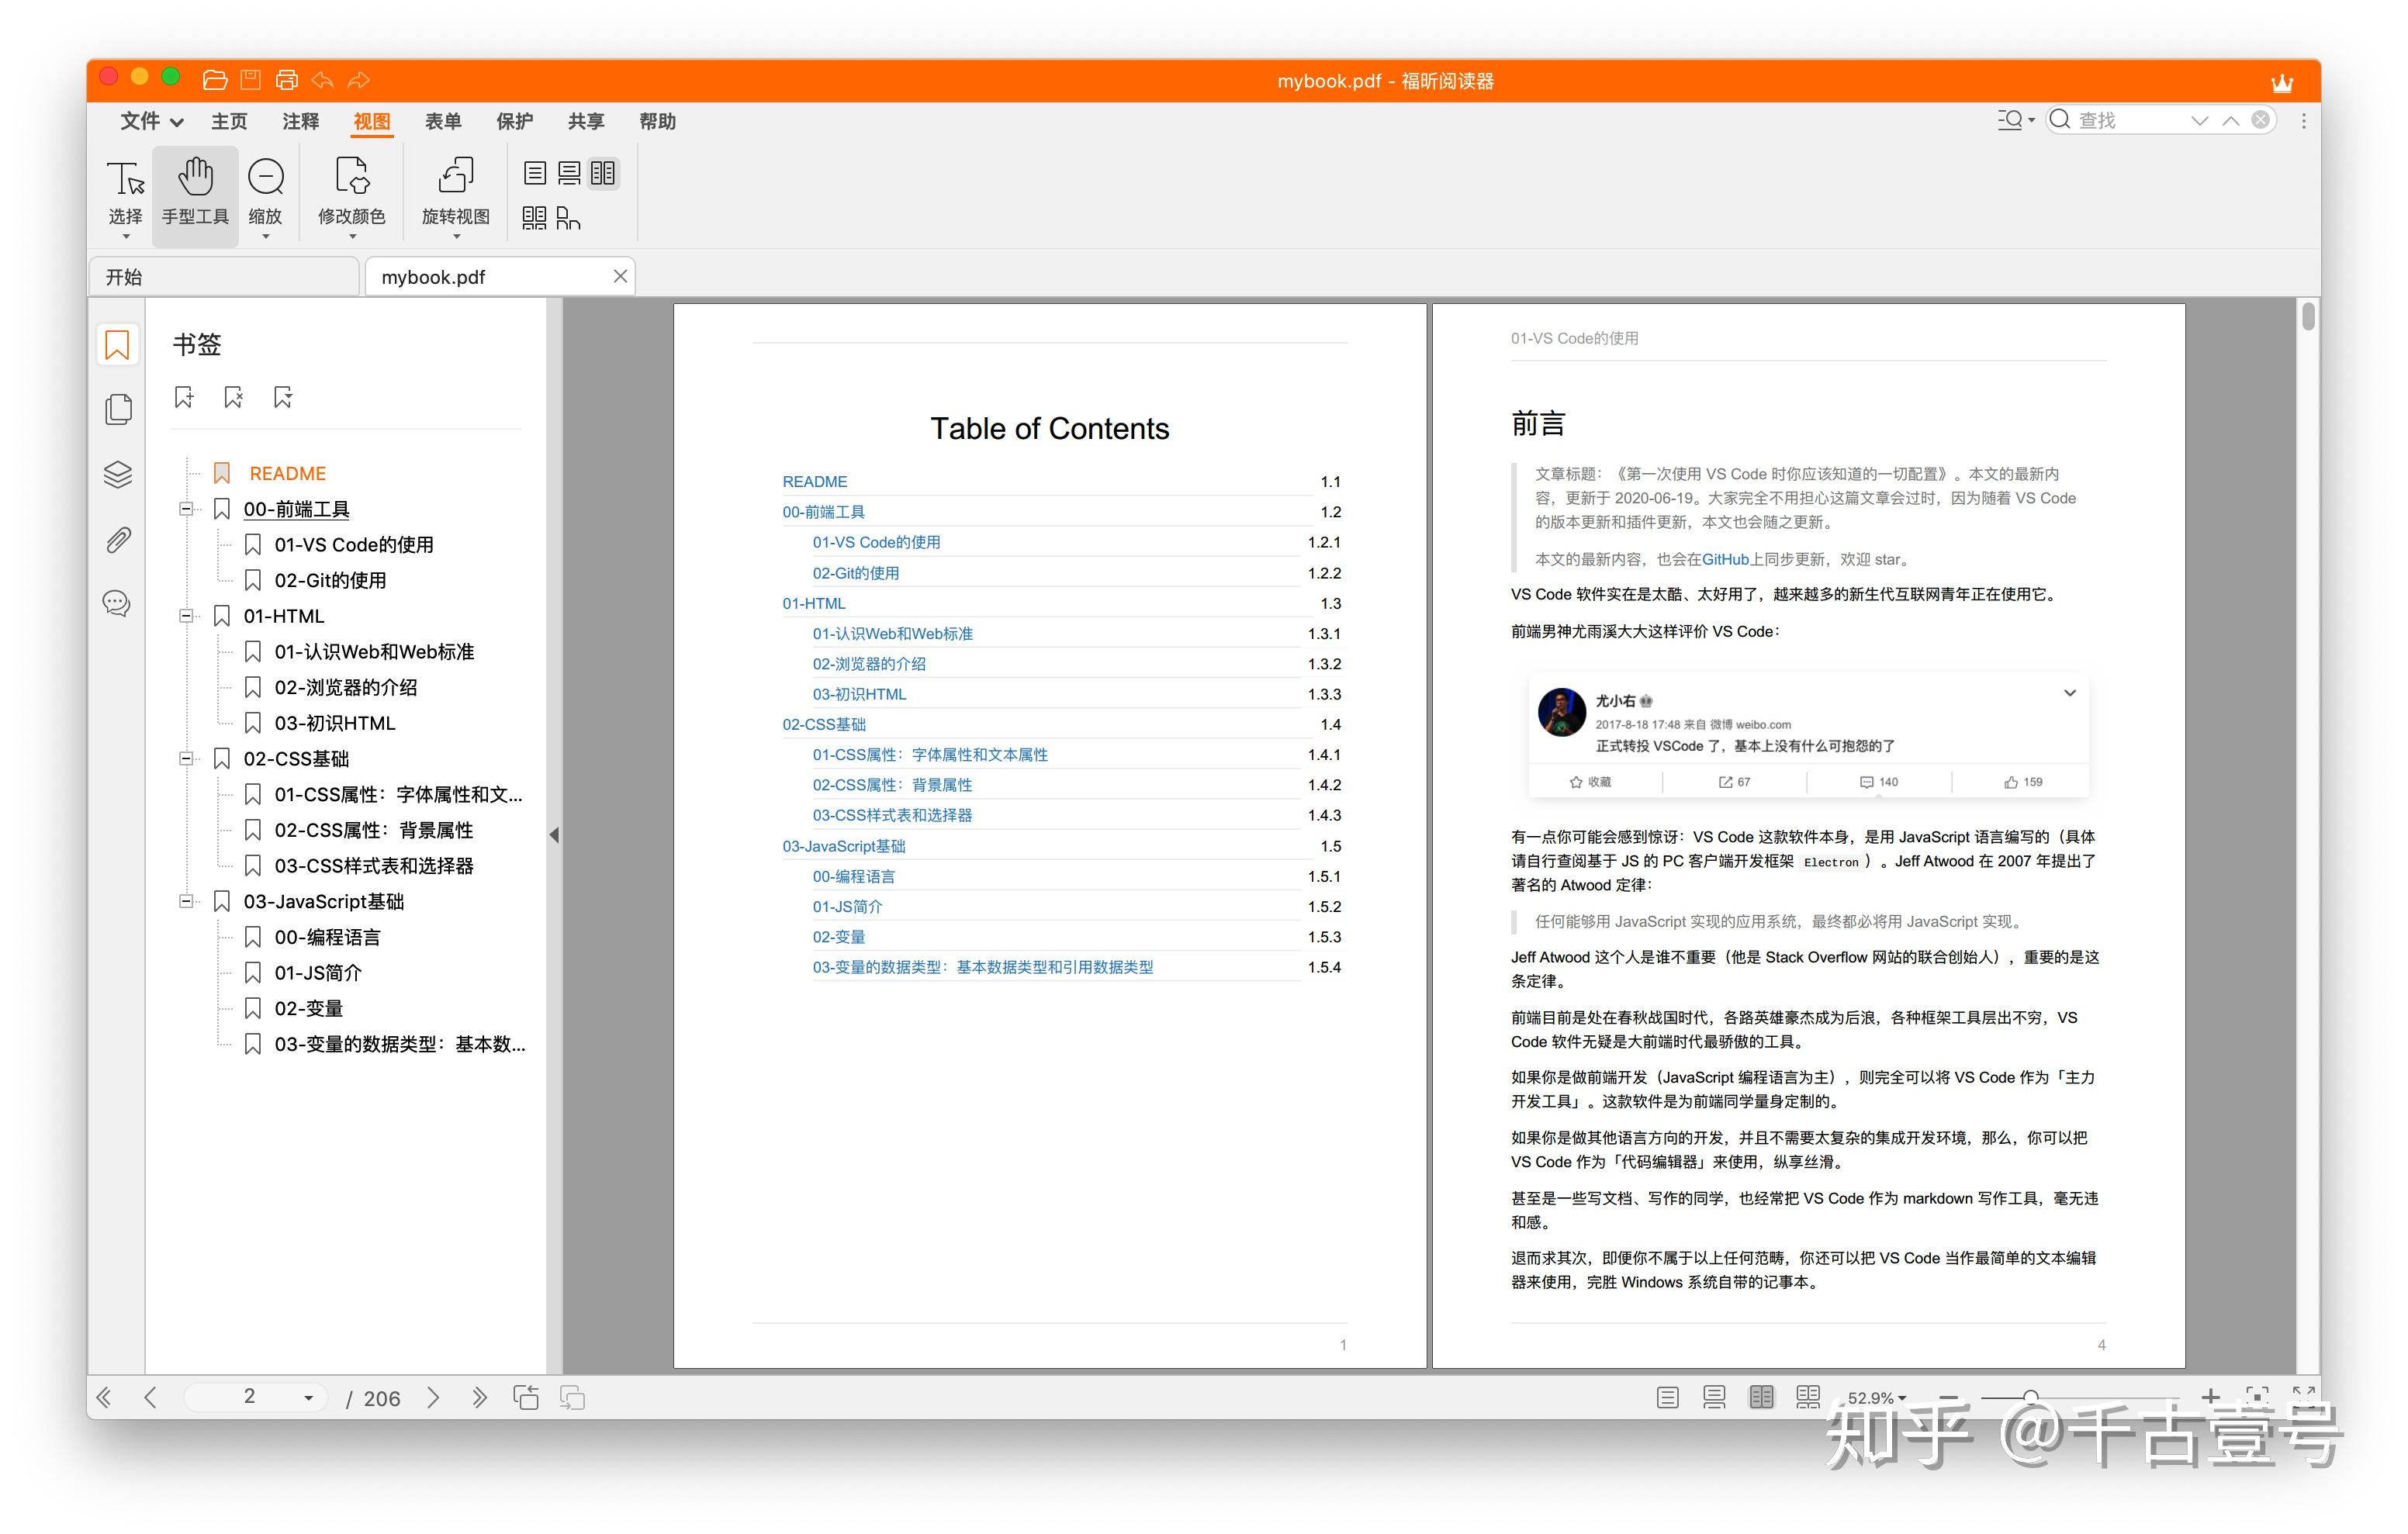Open the page thumbnails panel in sidebar
This screenshot has height=1534, width=2408.
116,409
